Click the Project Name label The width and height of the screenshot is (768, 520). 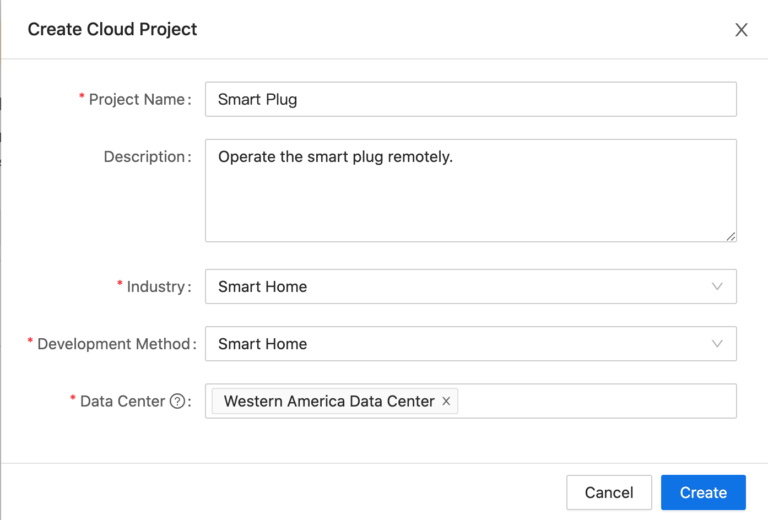click(137, 99)
